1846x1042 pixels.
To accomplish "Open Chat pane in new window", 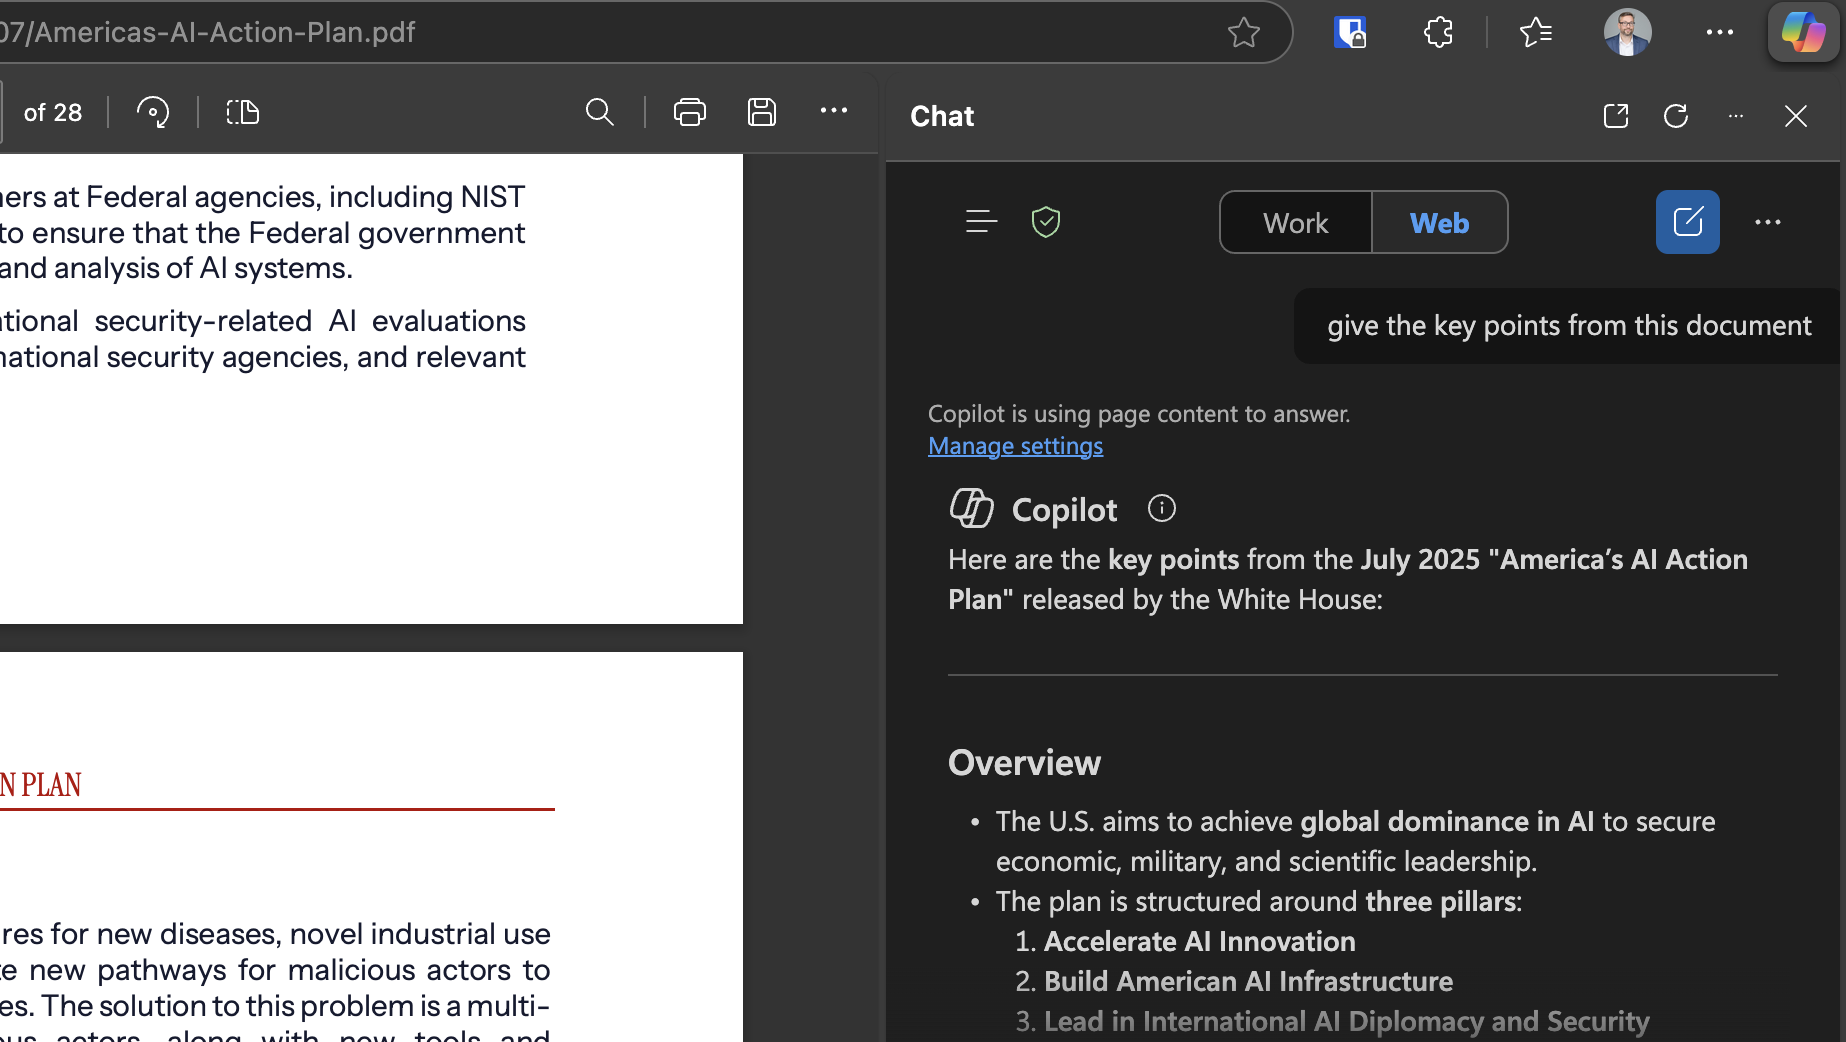I will 1616,116.
